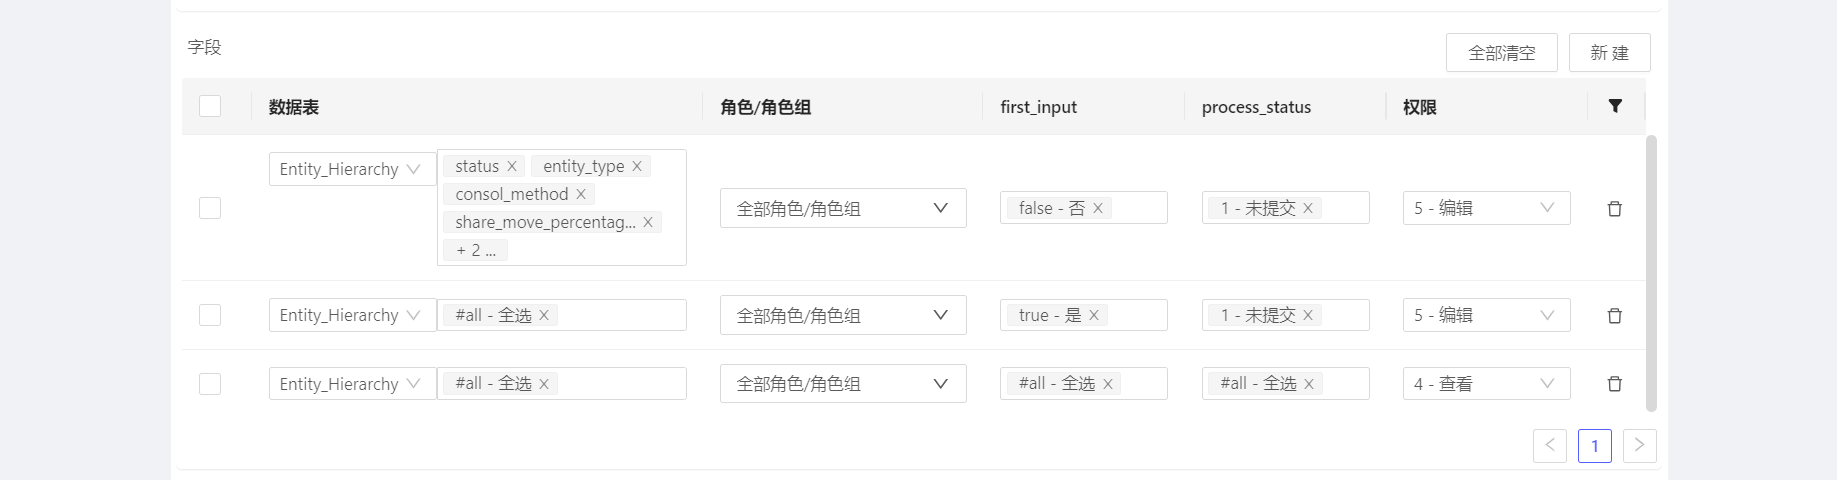Remove the entity_type field tag

[637, 166]
